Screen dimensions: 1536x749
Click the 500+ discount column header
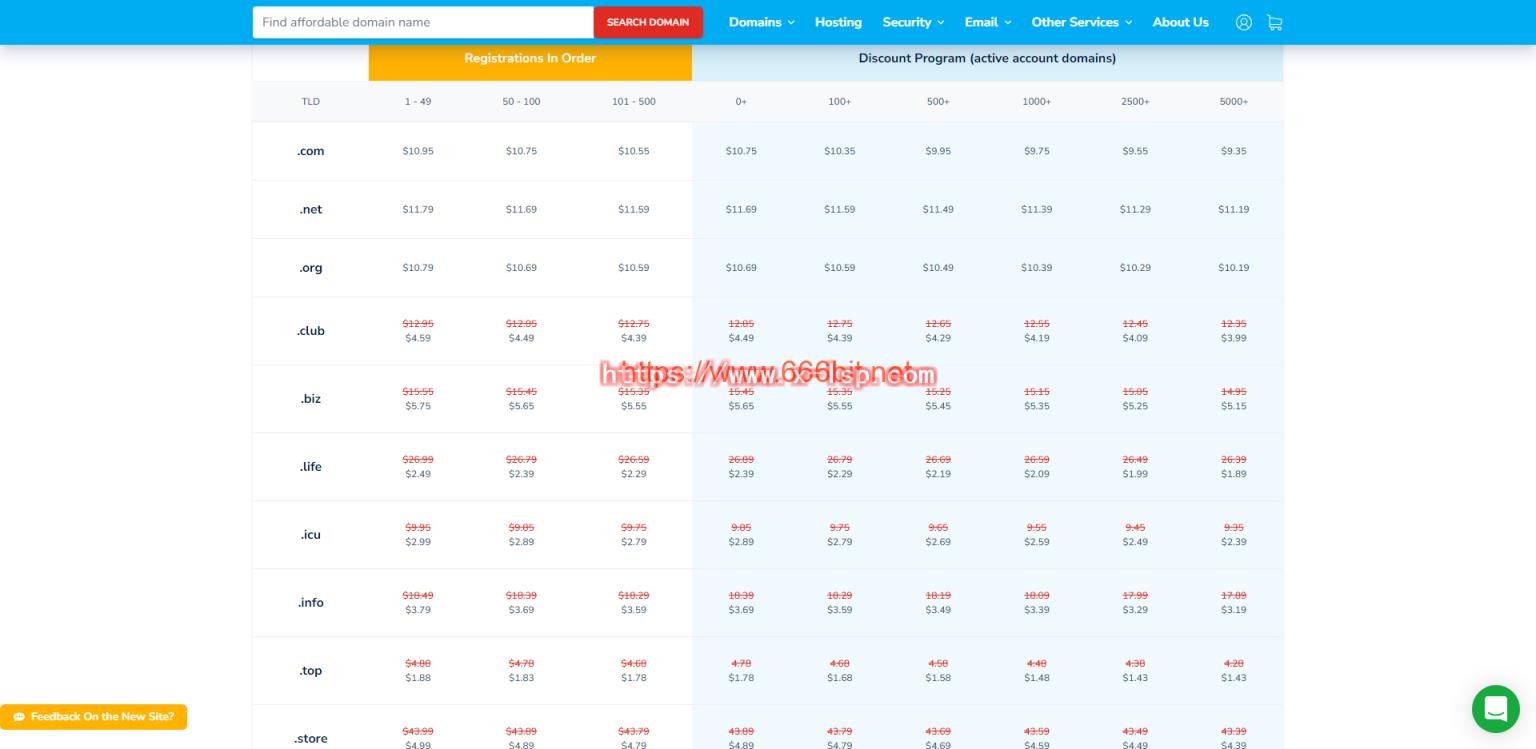pos(938,101)
